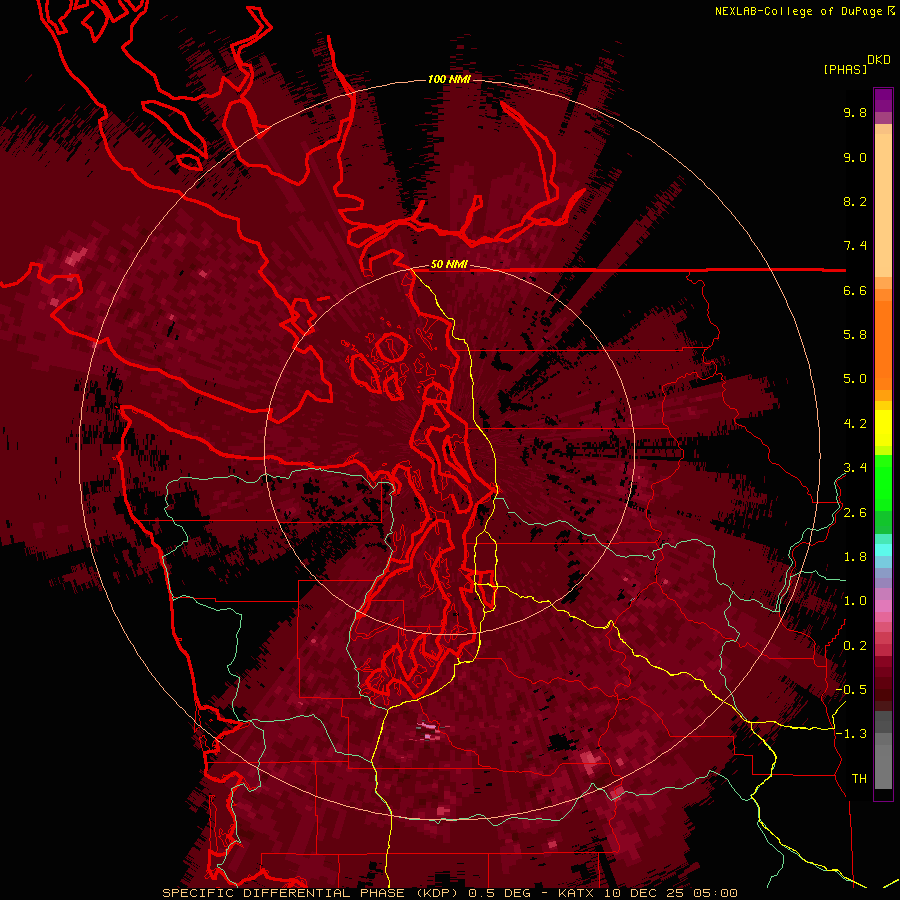Click the NEXLAB-College of DuPage label
The height and width of the screenshot is (900, 900).
798,11
